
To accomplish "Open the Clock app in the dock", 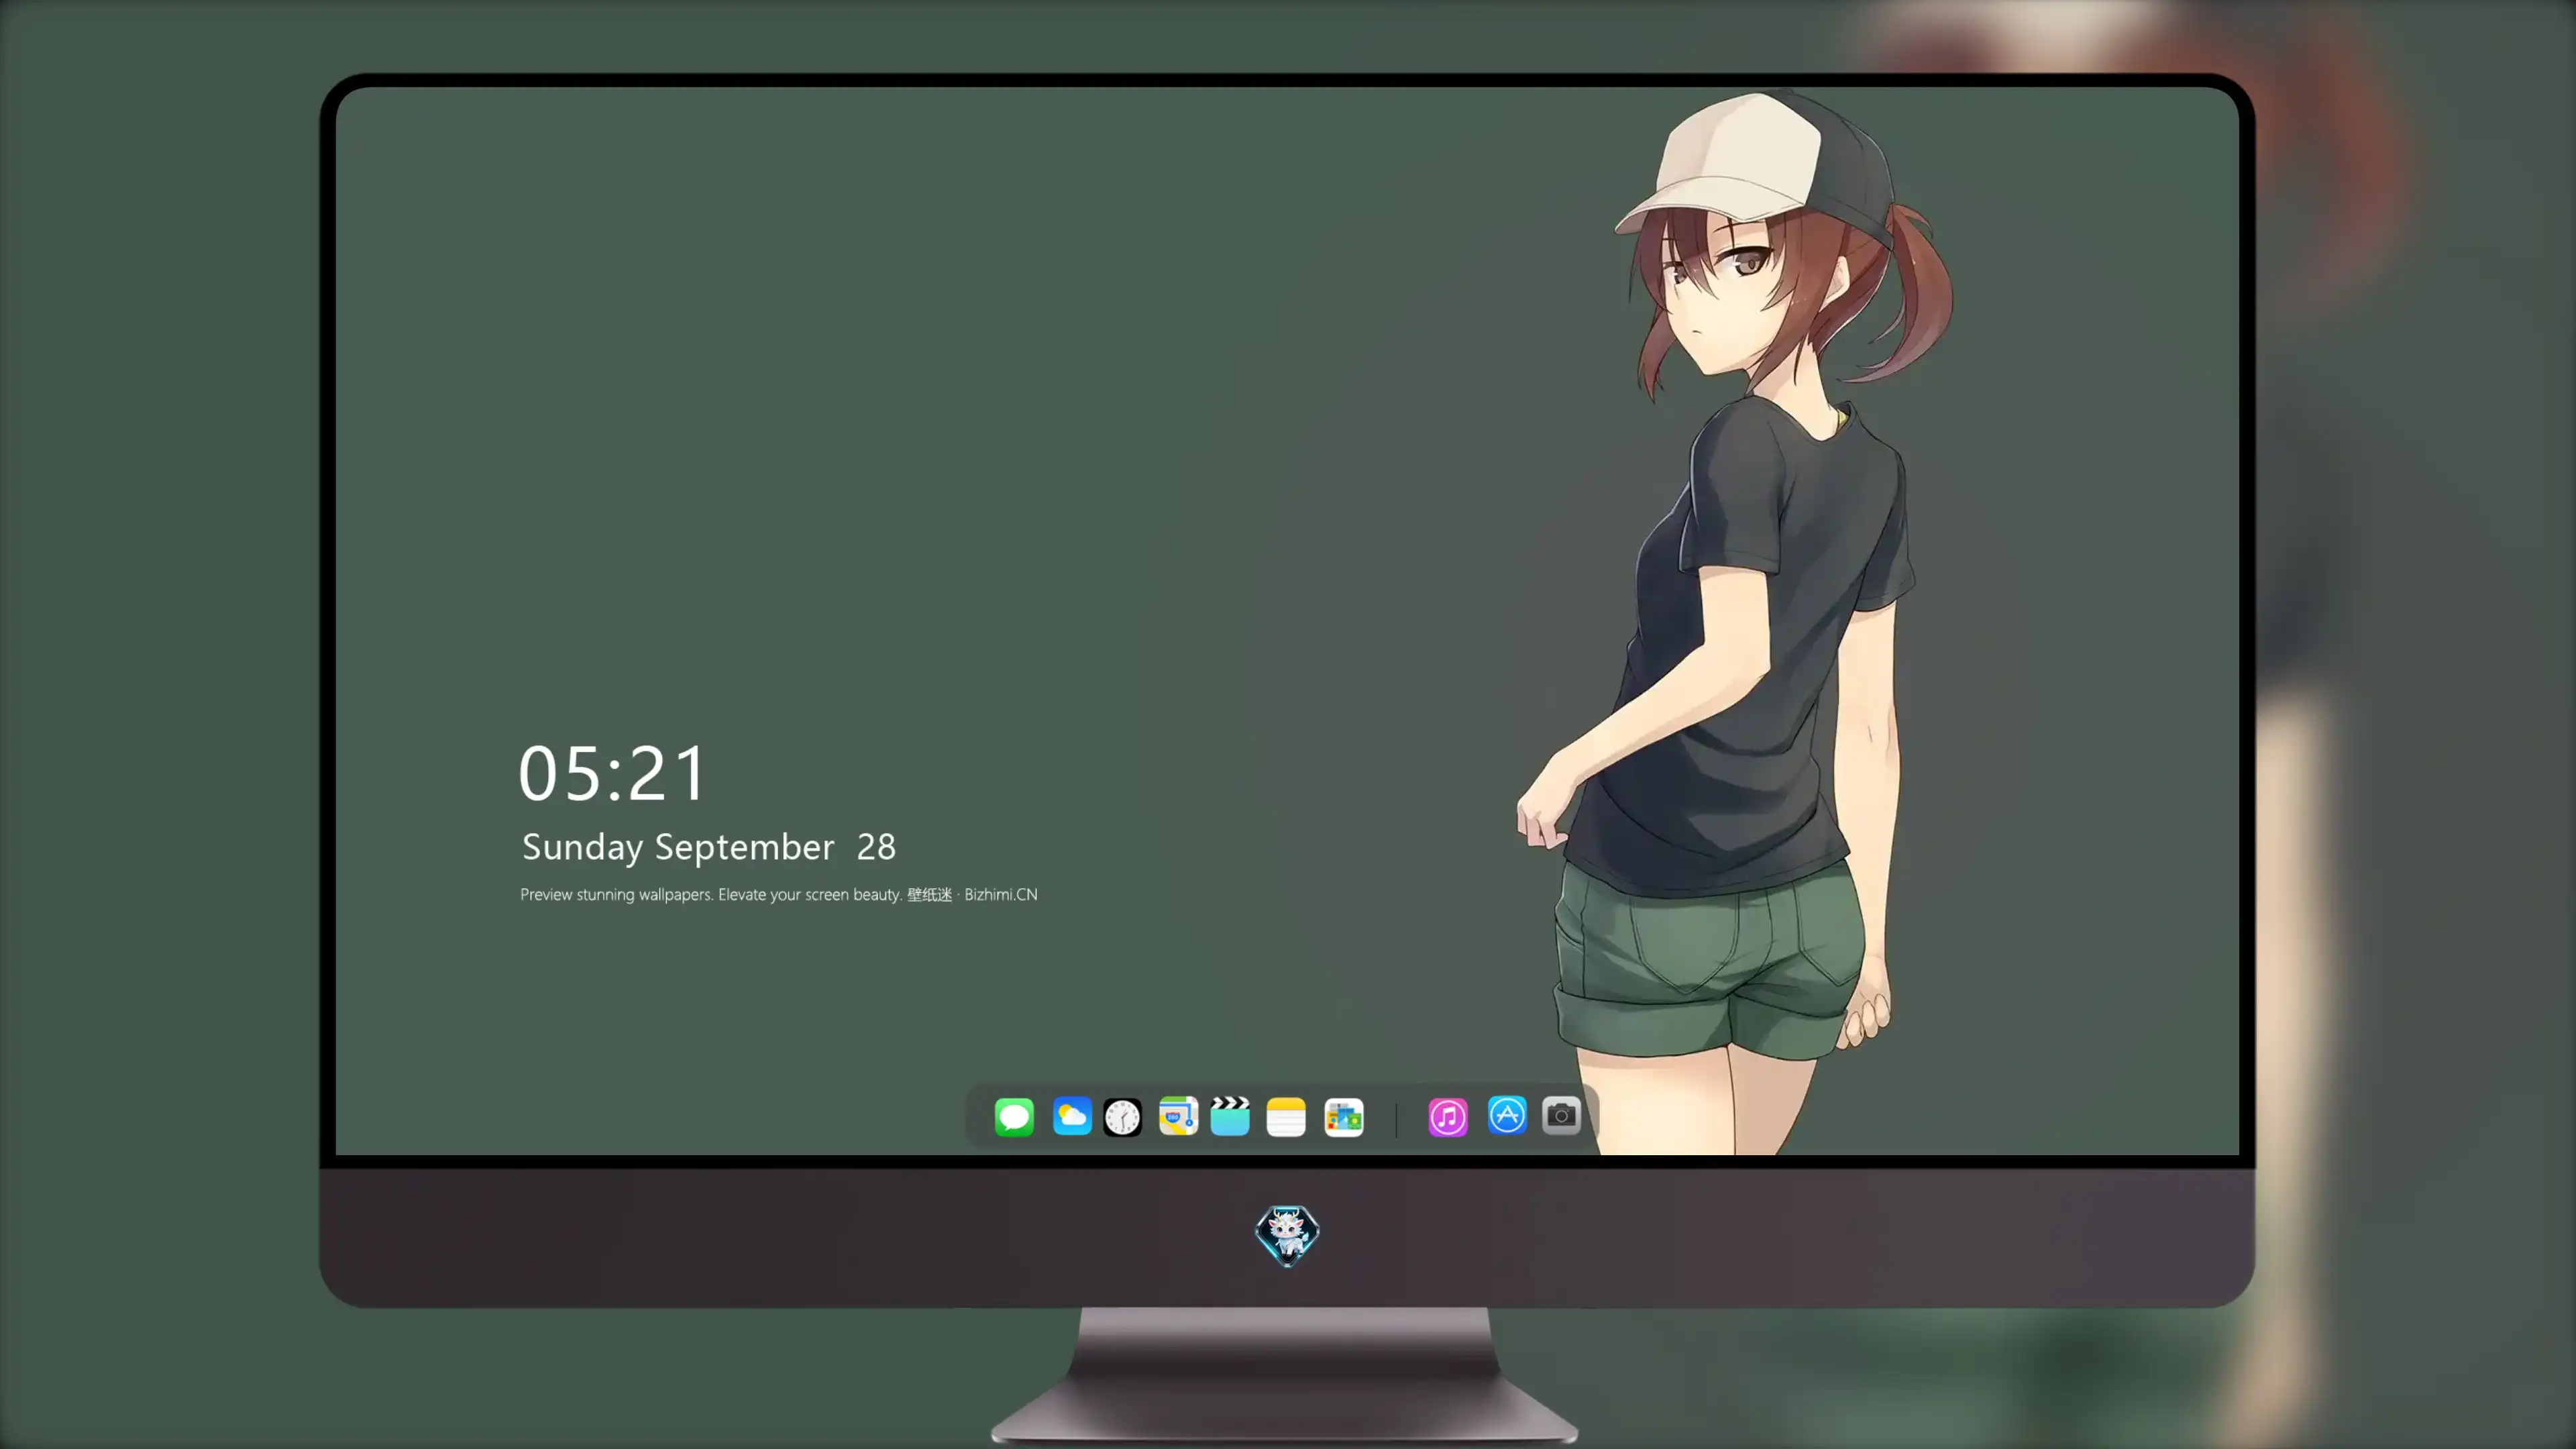I will click(1122, 1116).
